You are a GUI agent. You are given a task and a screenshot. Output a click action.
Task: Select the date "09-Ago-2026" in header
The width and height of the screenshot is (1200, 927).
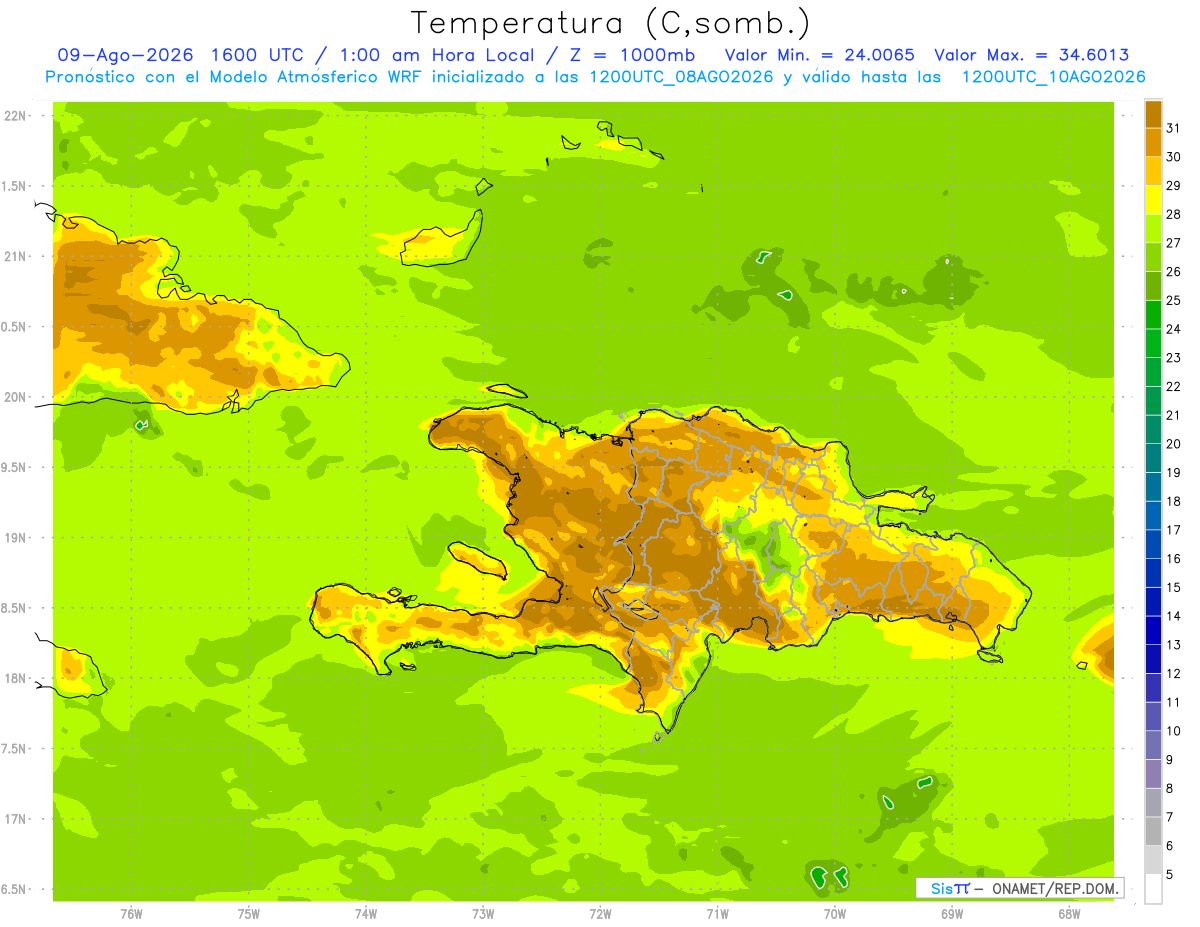(125, 55)
